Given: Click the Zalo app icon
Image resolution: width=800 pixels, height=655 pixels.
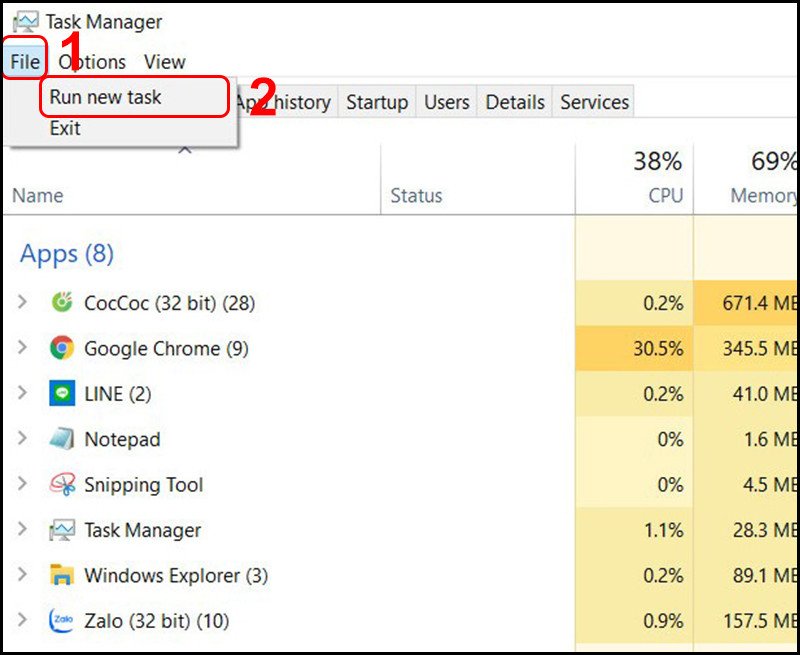Looking at the screenshot, I should pos(60,621).
